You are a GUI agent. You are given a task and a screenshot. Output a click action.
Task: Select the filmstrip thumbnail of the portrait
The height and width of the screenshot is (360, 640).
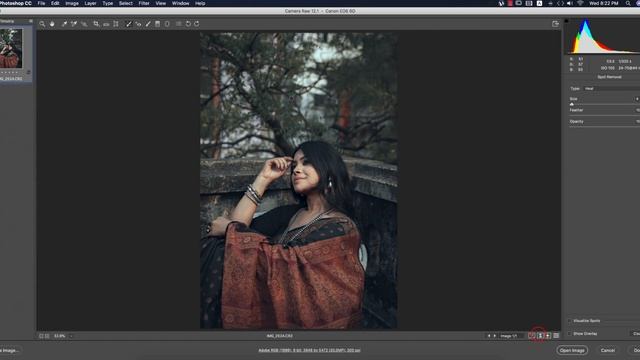(x=11, y=49)
